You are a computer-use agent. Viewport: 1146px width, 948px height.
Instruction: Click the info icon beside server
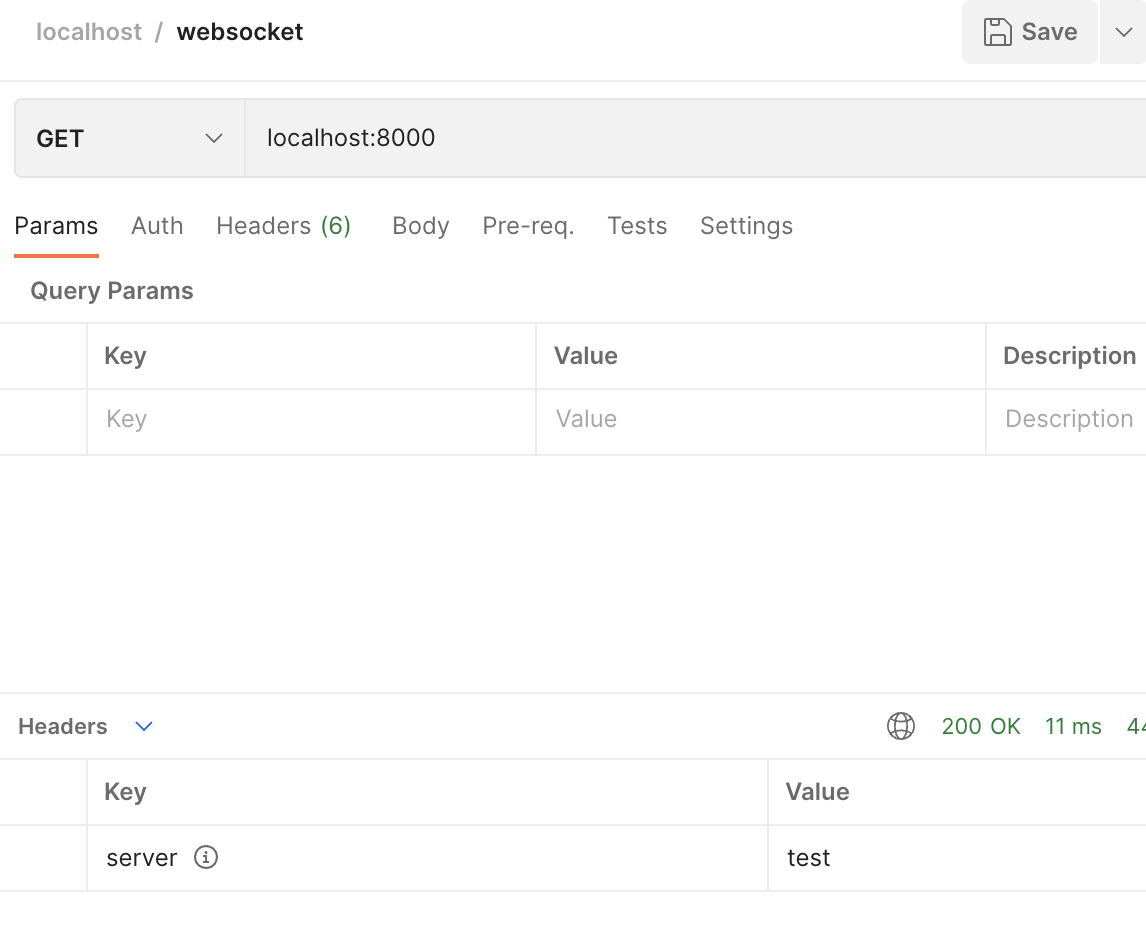tap(206, 857)
